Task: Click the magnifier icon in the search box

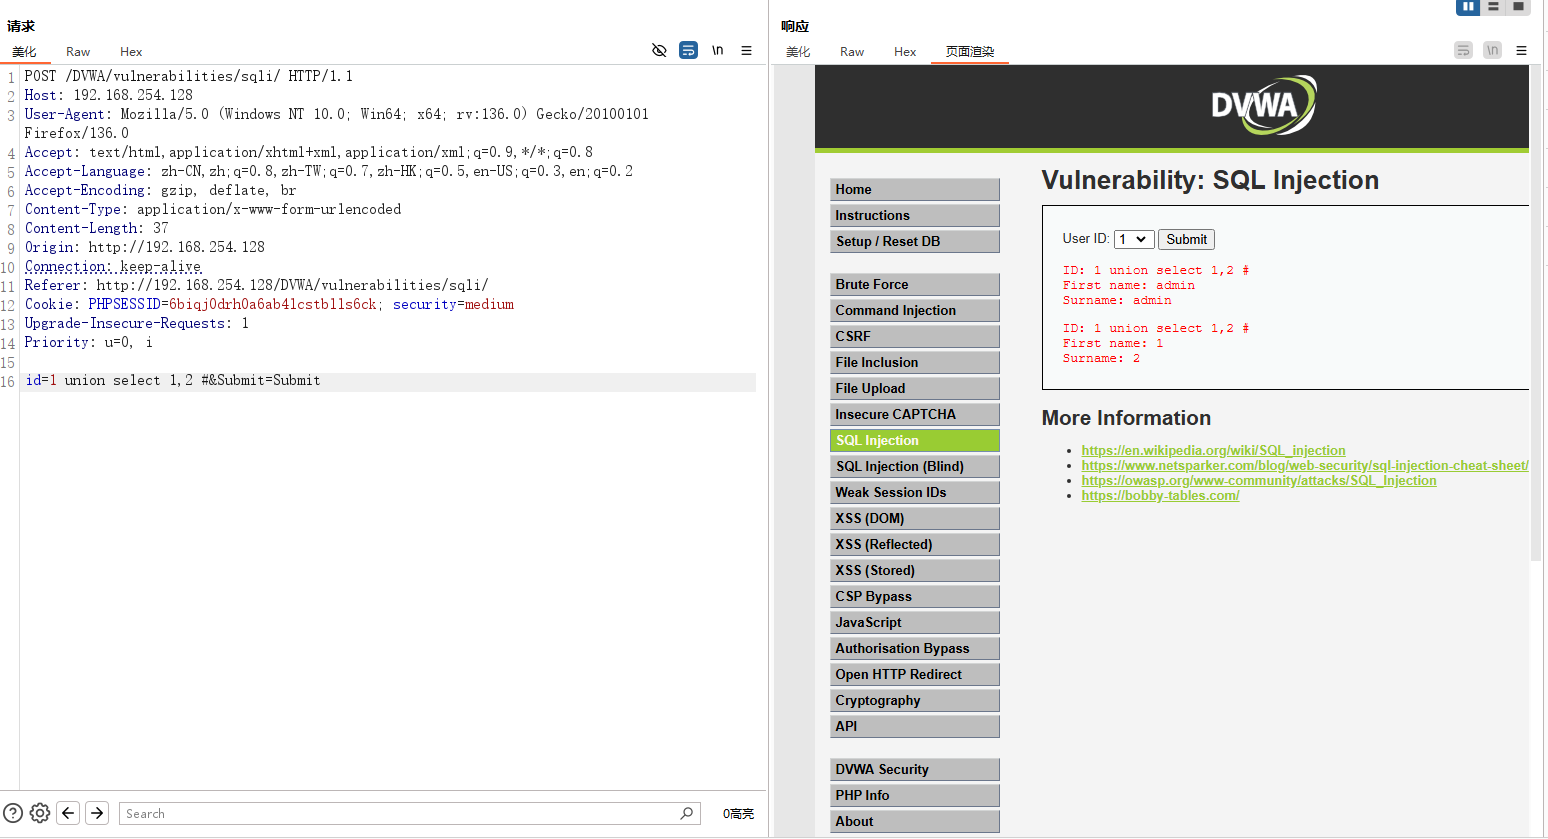Action: click(x=686, y=813)
